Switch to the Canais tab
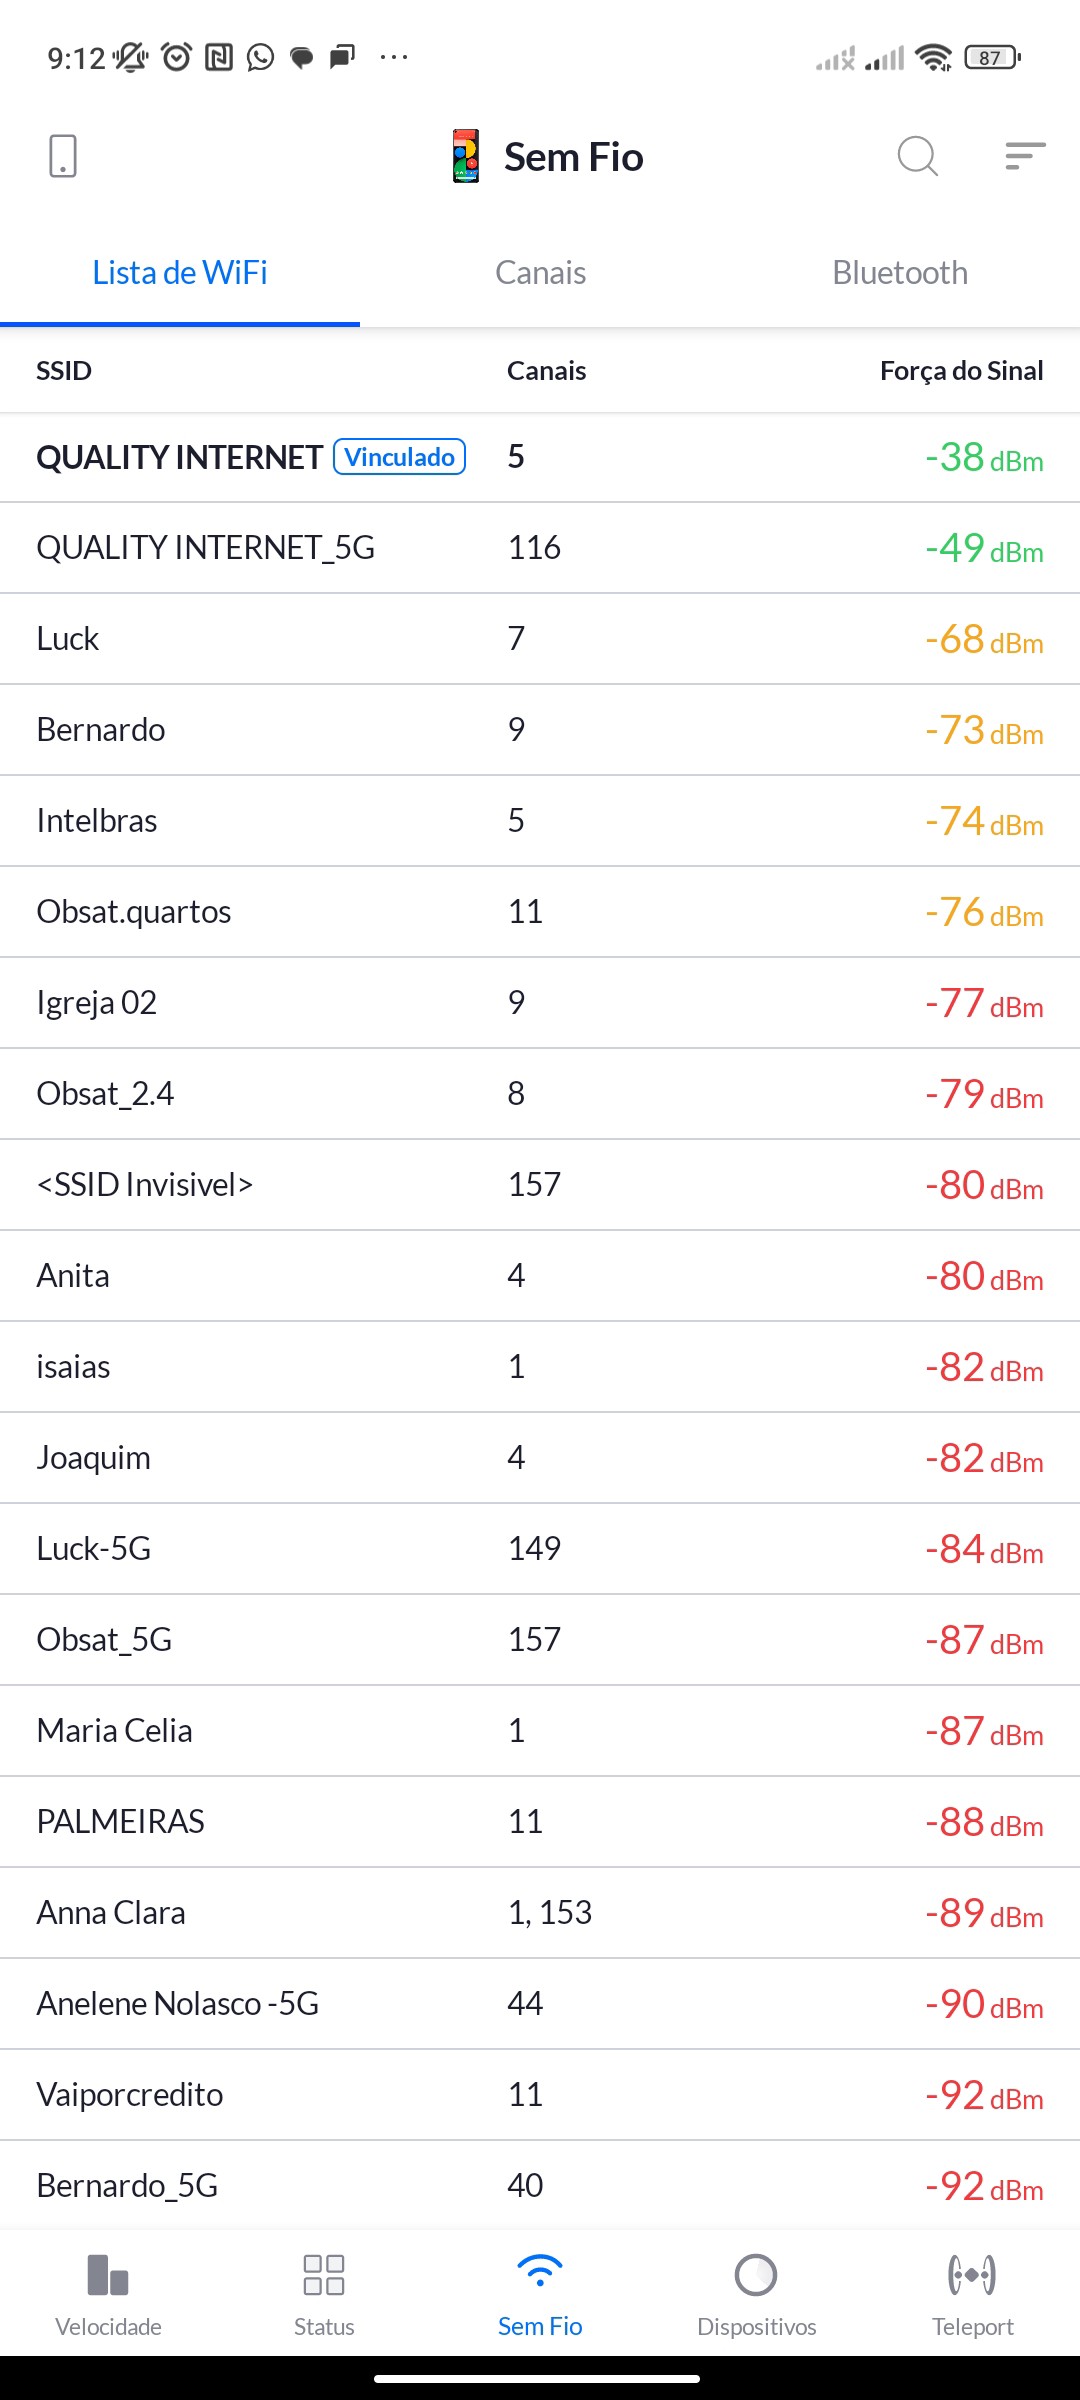 (540, 272)
